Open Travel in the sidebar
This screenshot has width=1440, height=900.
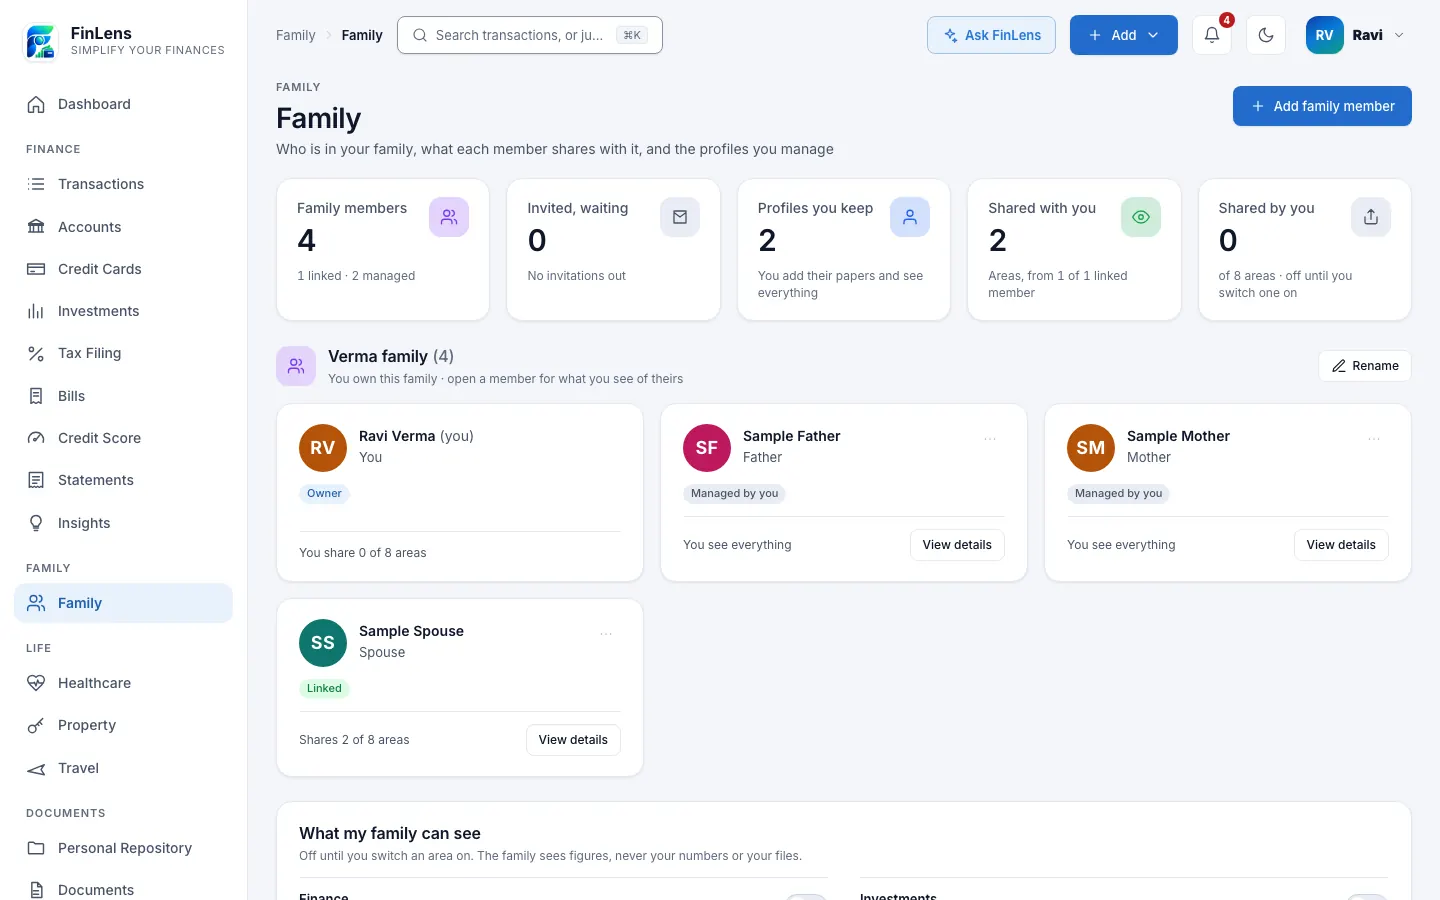point(123,768)
